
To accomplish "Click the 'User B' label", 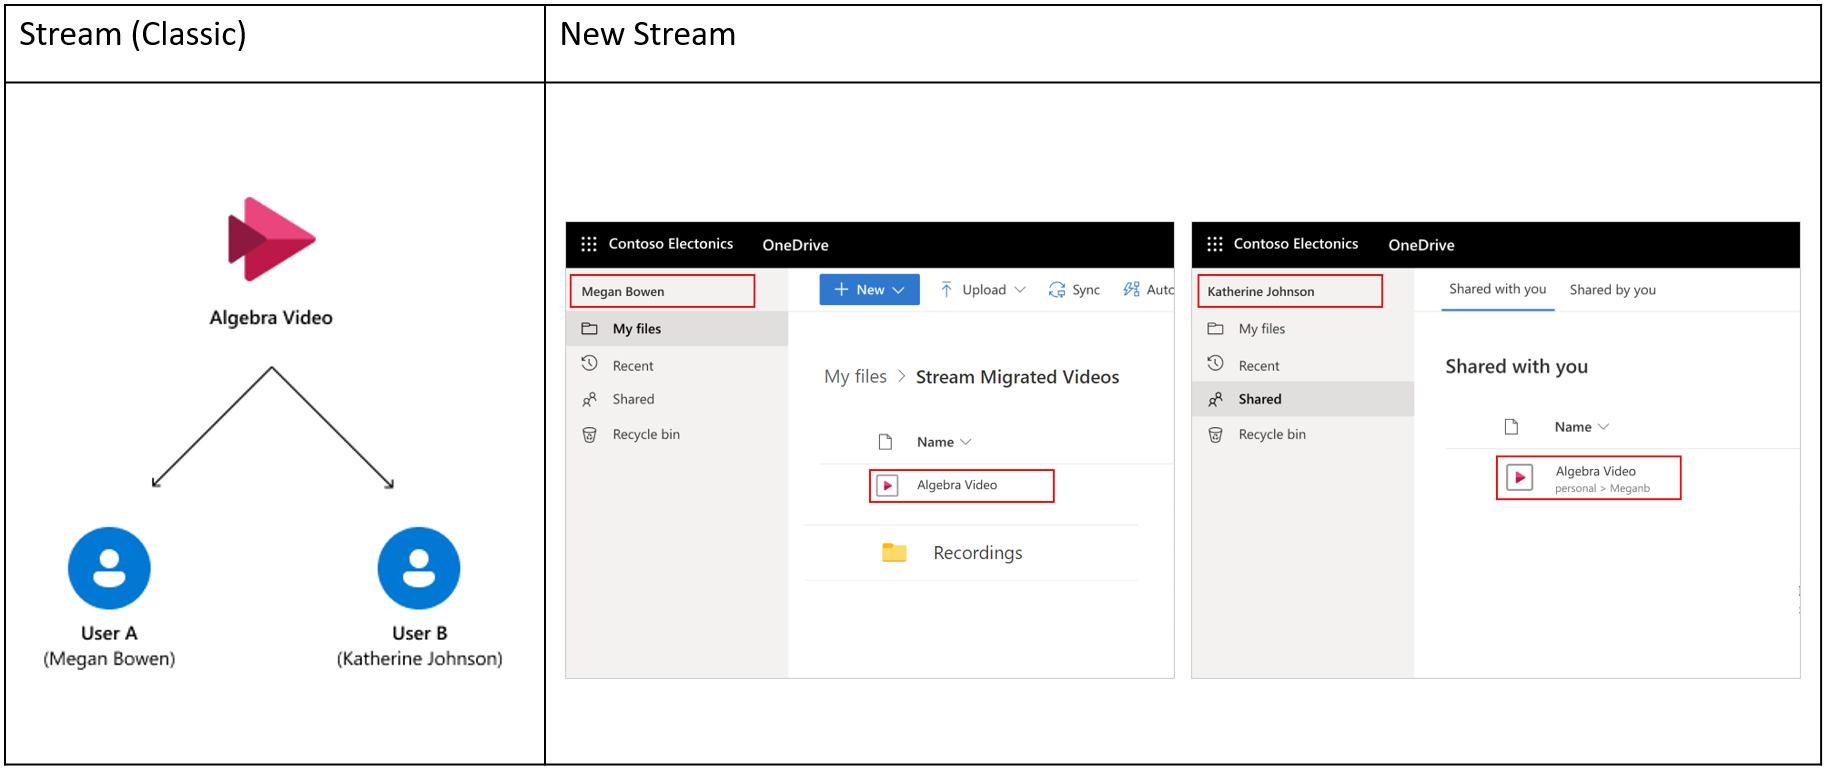I will (x=419, y=633).
